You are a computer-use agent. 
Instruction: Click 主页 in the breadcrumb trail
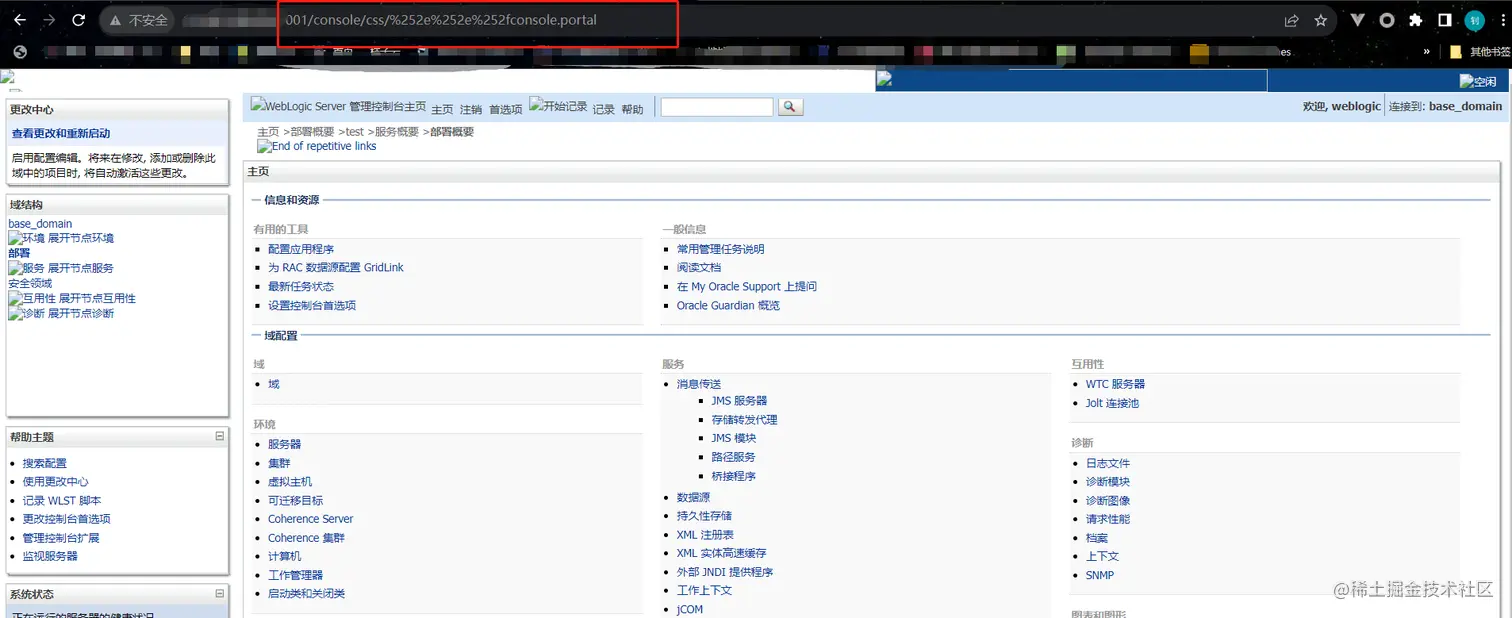pyautogui.click(x=268, y=132)
